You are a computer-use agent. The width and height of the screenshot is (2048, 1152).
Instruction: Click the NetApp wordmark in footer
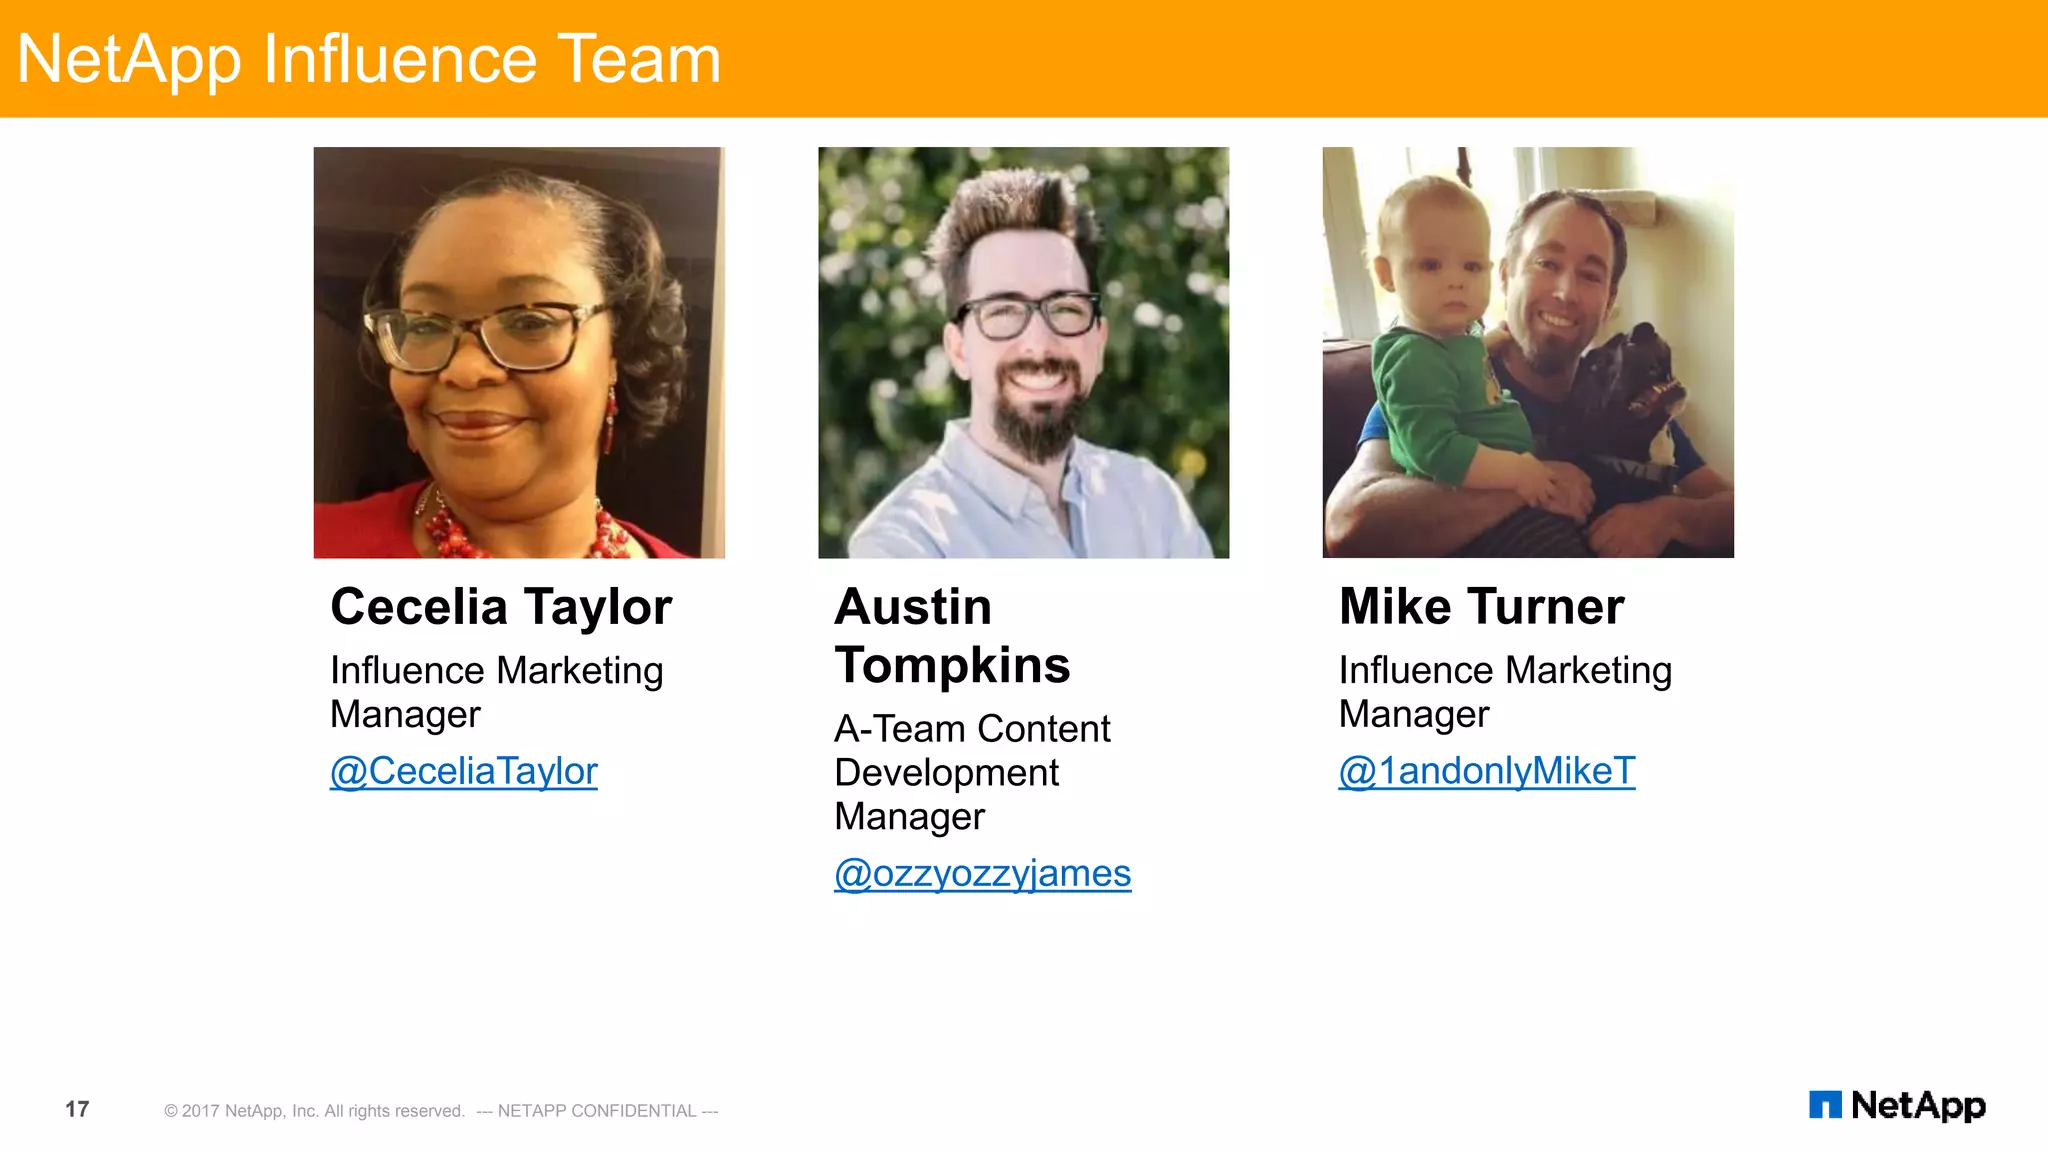point(1918,1105)
